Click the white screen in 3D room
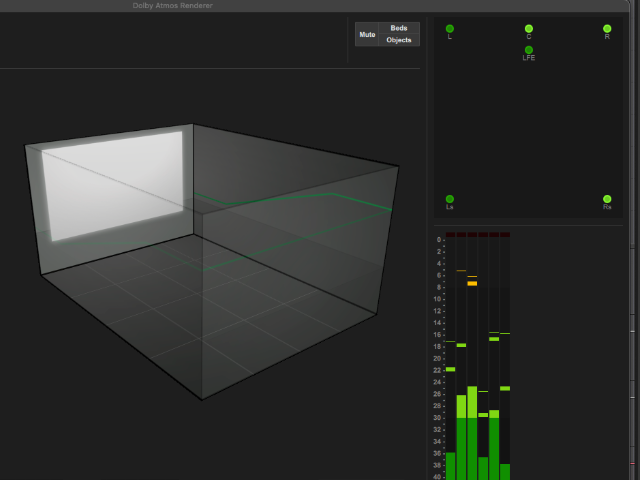 pos(112,188)
